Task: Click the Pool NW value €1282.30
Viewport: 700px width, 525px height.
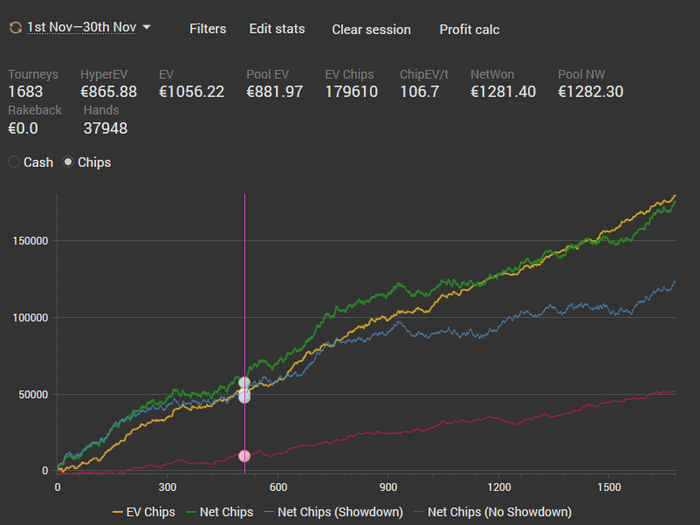Action: pyautogui.click(x=591, y=92)
